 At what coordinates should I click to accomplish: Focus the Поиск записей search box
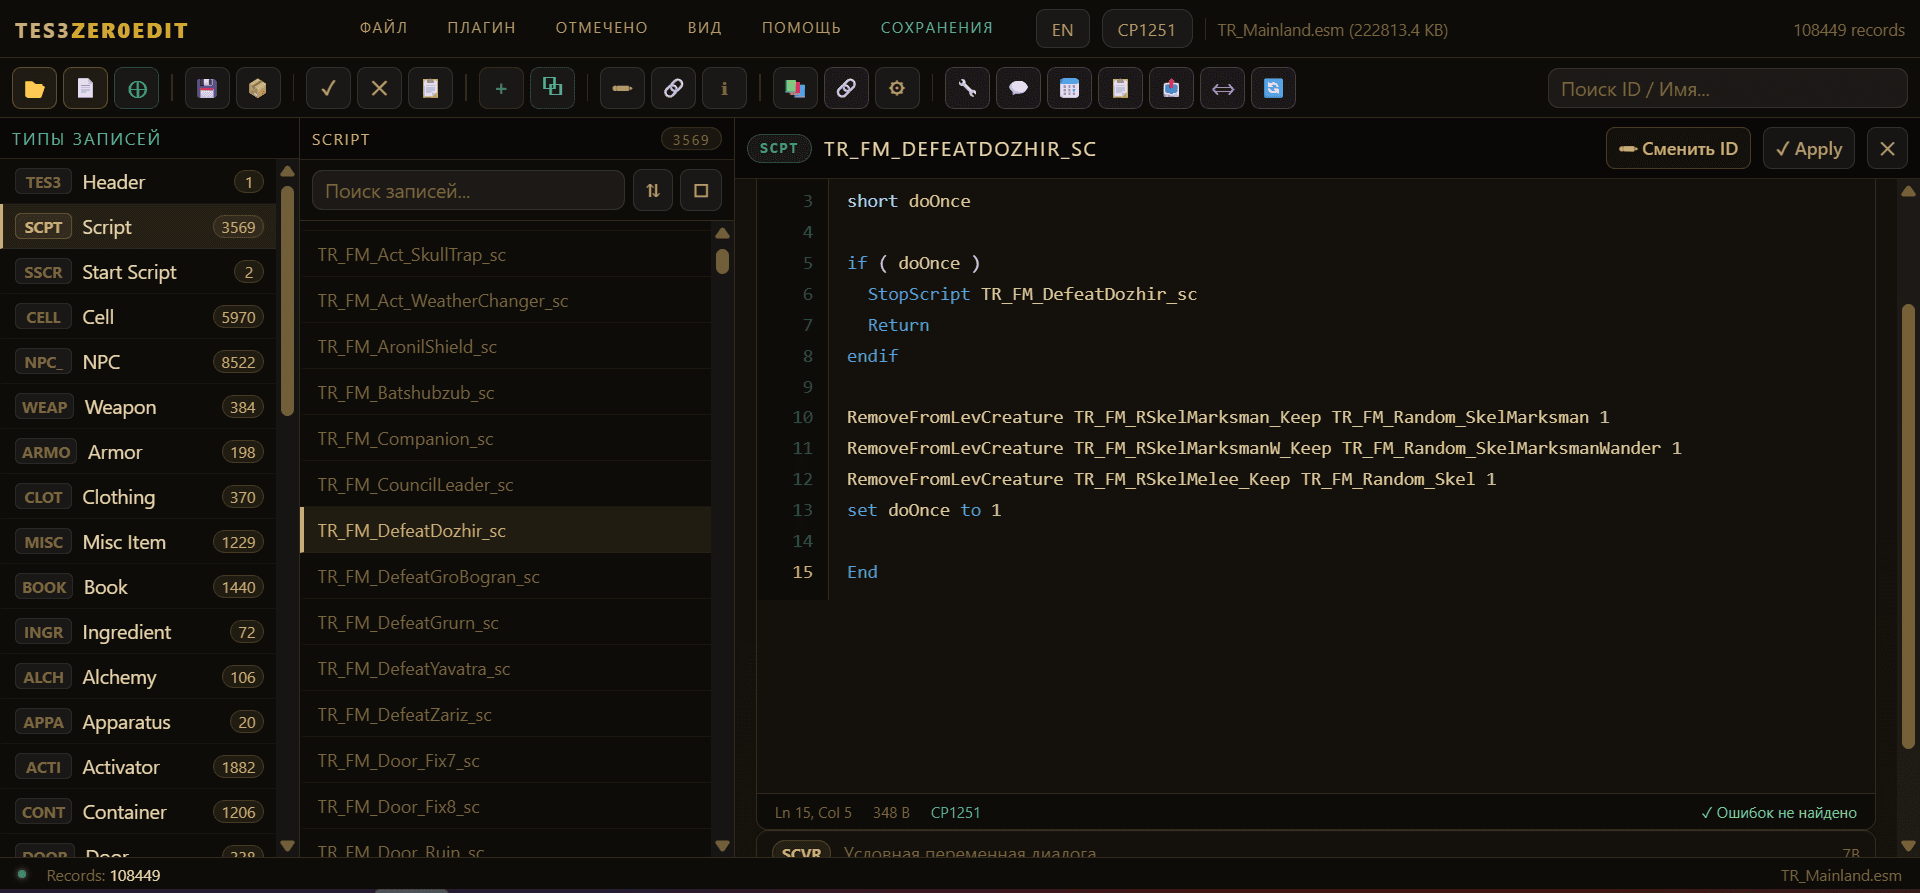point(468,190)
